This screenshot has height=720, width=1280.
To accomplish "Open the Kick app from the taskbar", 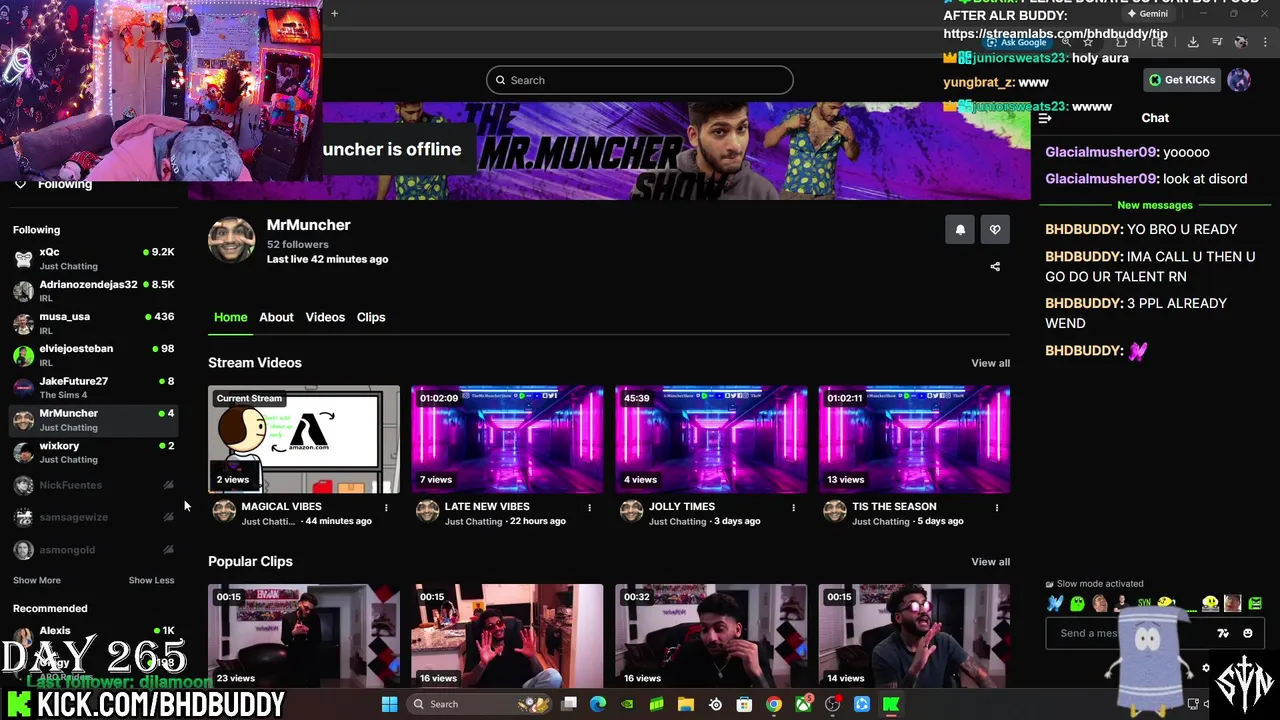I will 891,704.
